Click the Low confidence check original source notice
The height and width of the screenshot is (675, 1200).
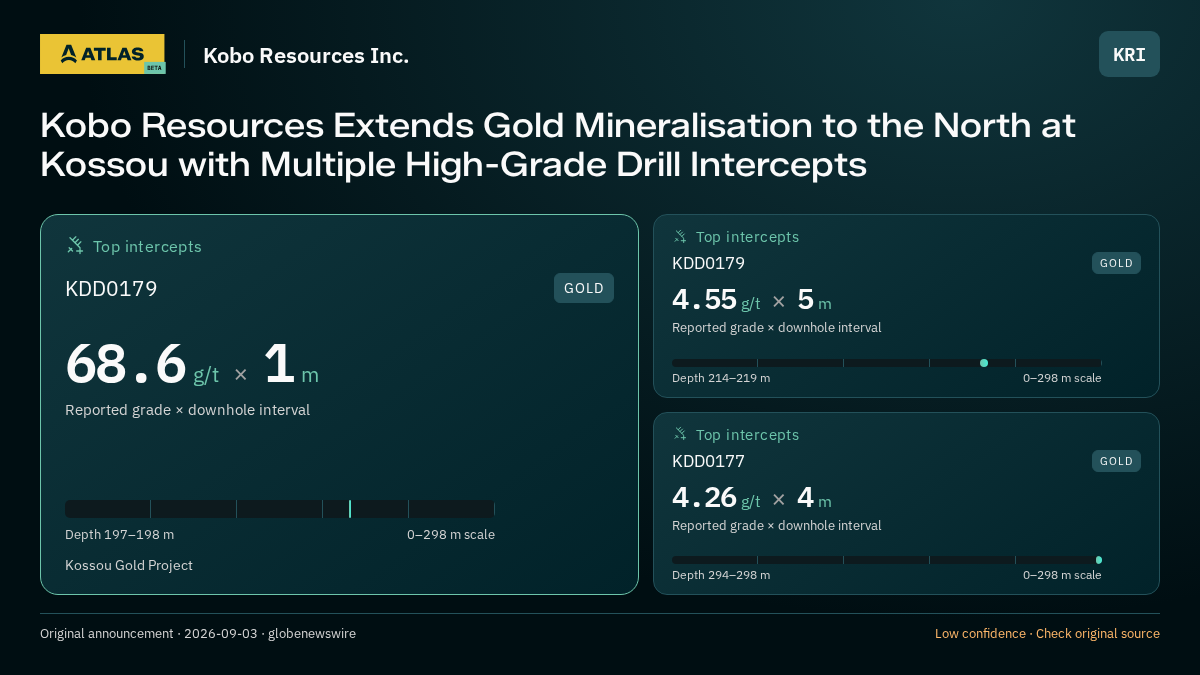[x=1047, y=633]
